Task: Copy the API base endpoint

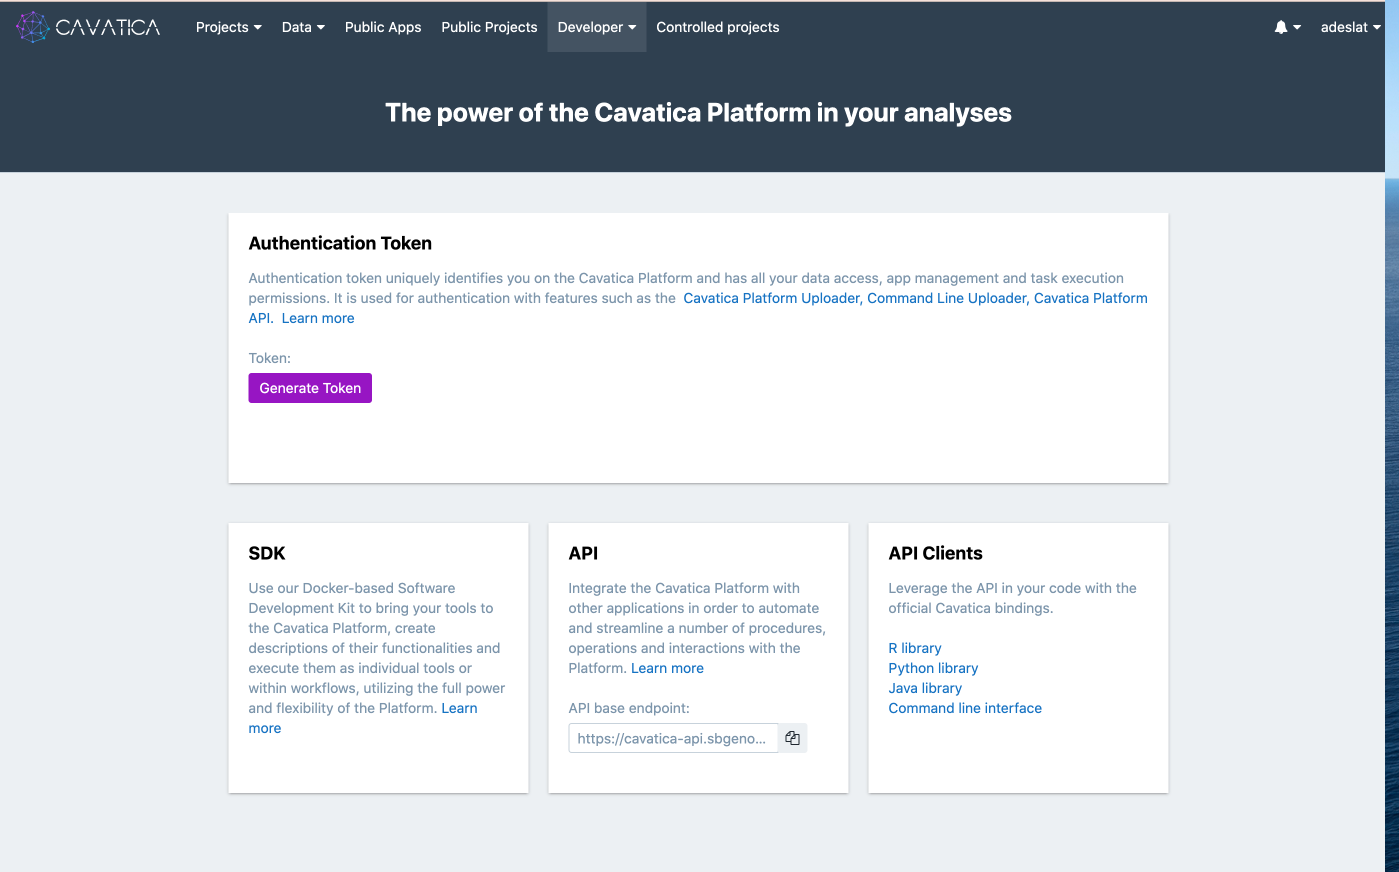Action: click(792, 738)
